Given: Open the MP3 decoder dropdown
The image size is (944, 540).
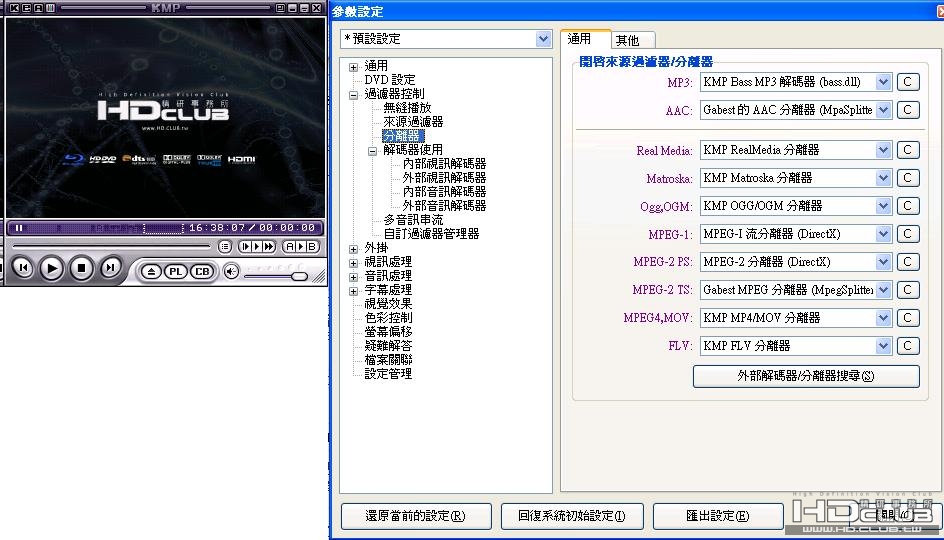Looking at the screenshot, I should pyautogui.click(x=883, y=82).
